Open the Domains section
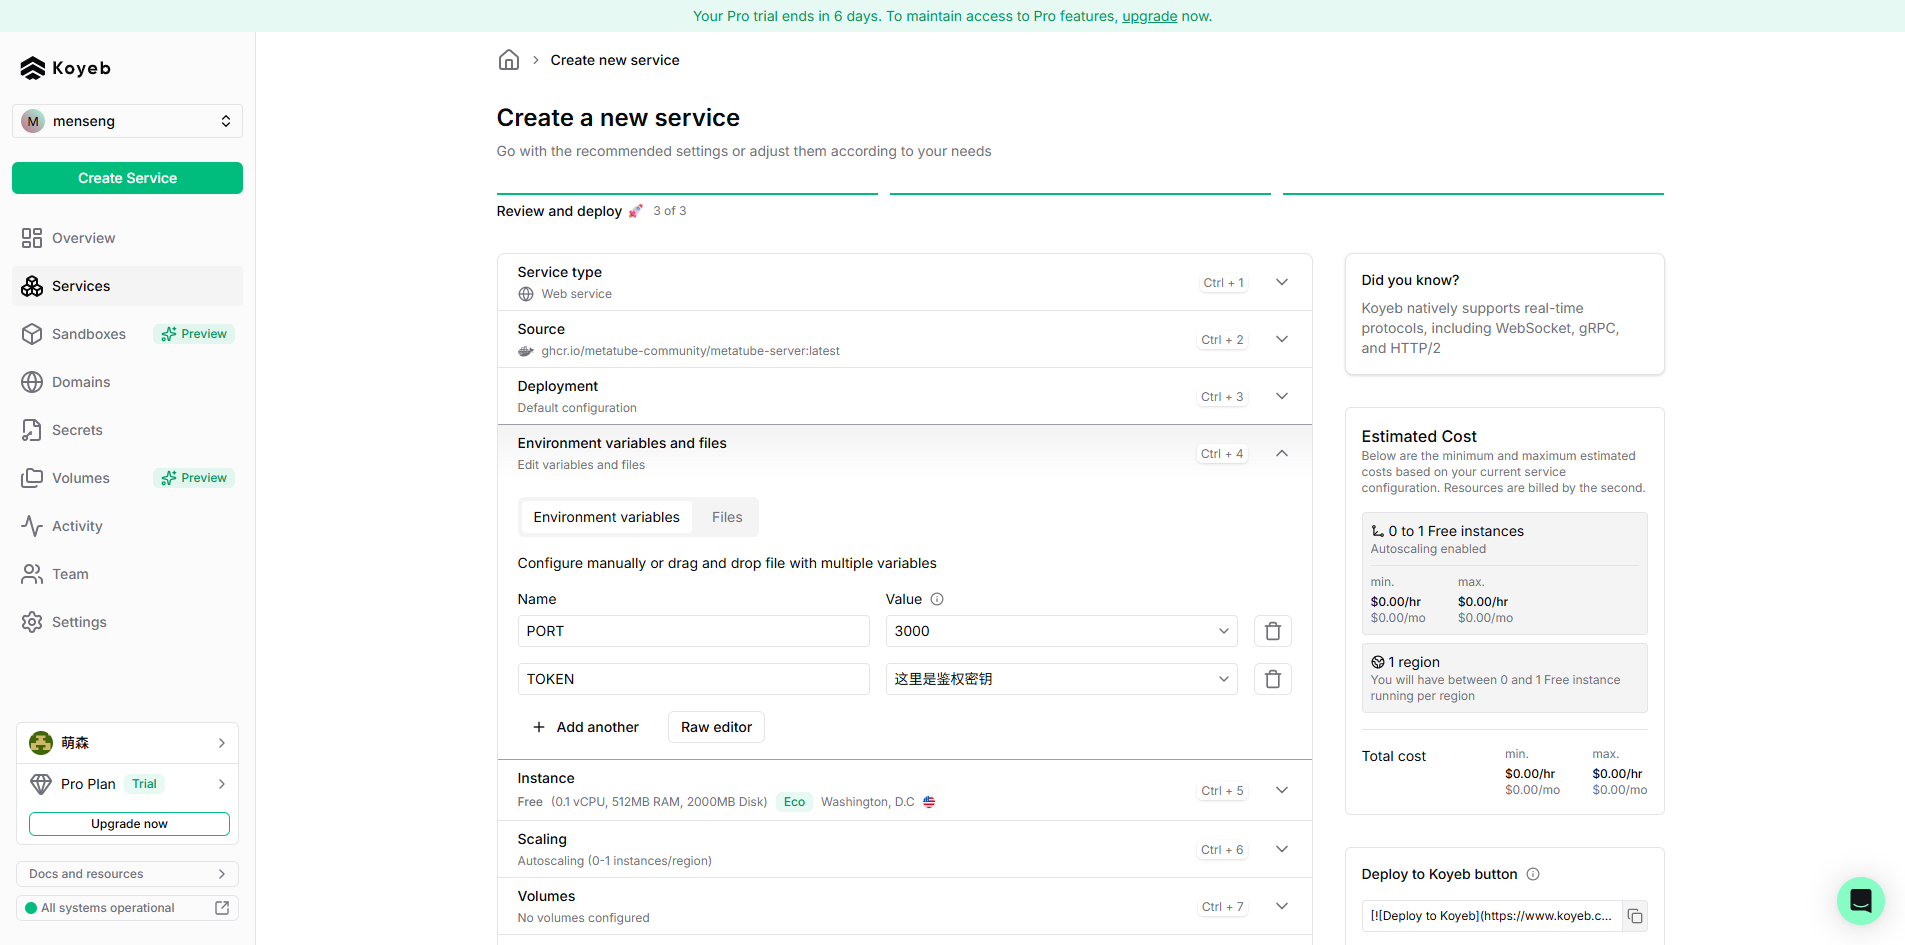1905x945 pixels. click(x=80, y=382)
